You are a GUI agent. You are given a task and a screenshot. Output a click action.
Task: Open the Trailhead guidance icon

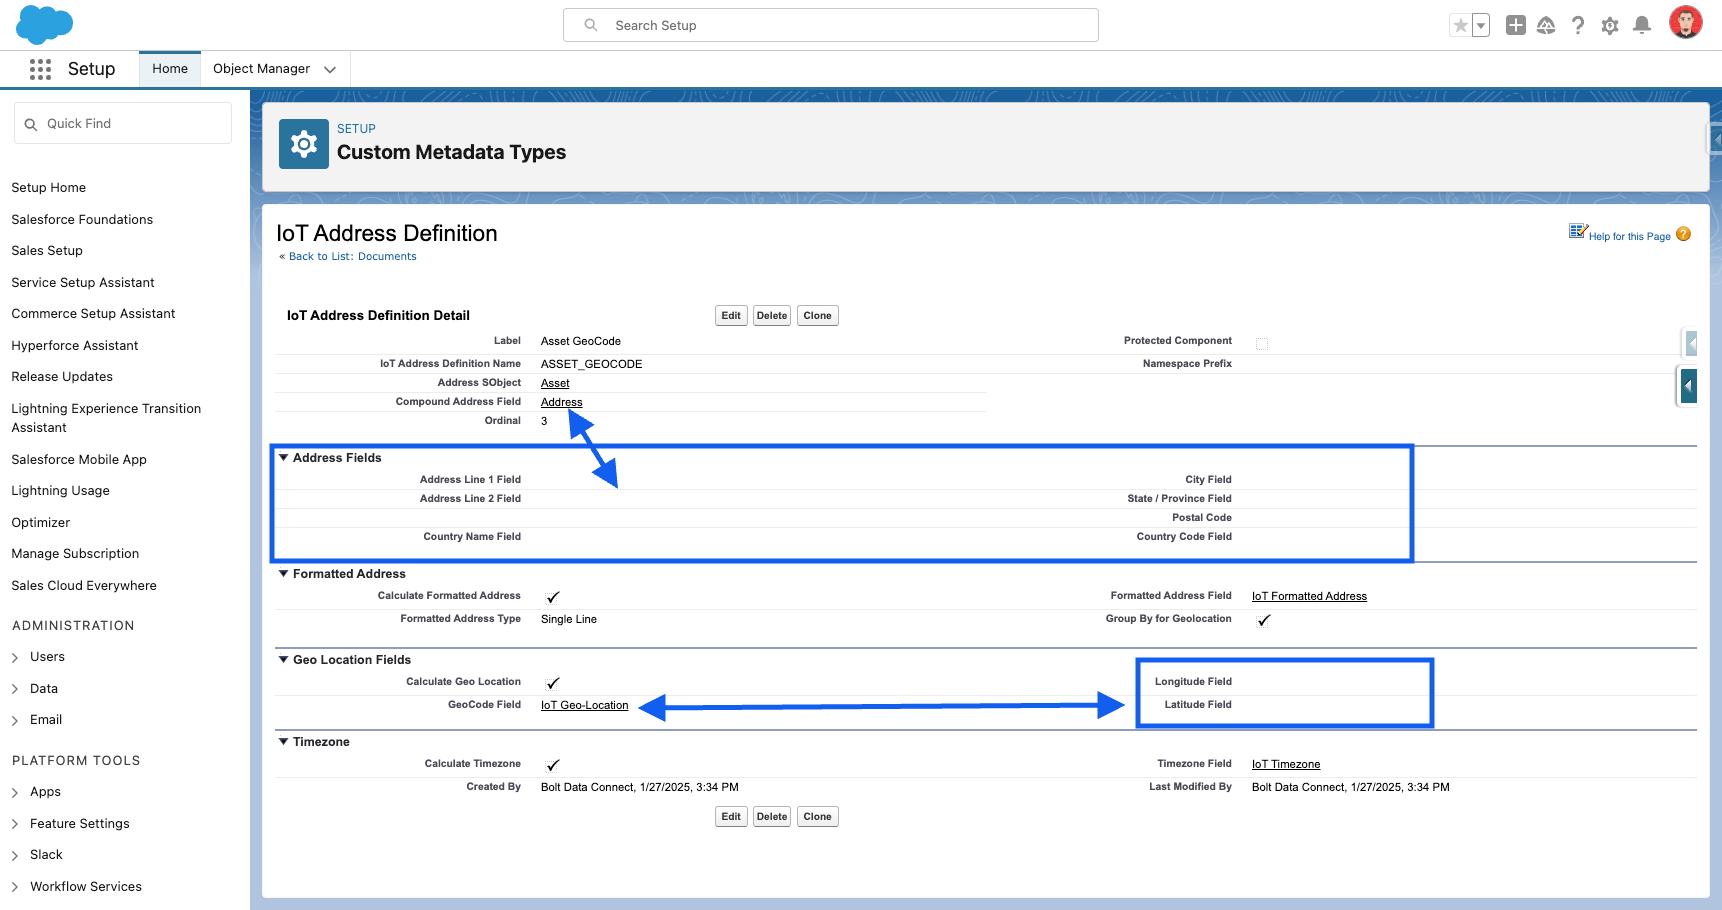(x=1546, y=26)
